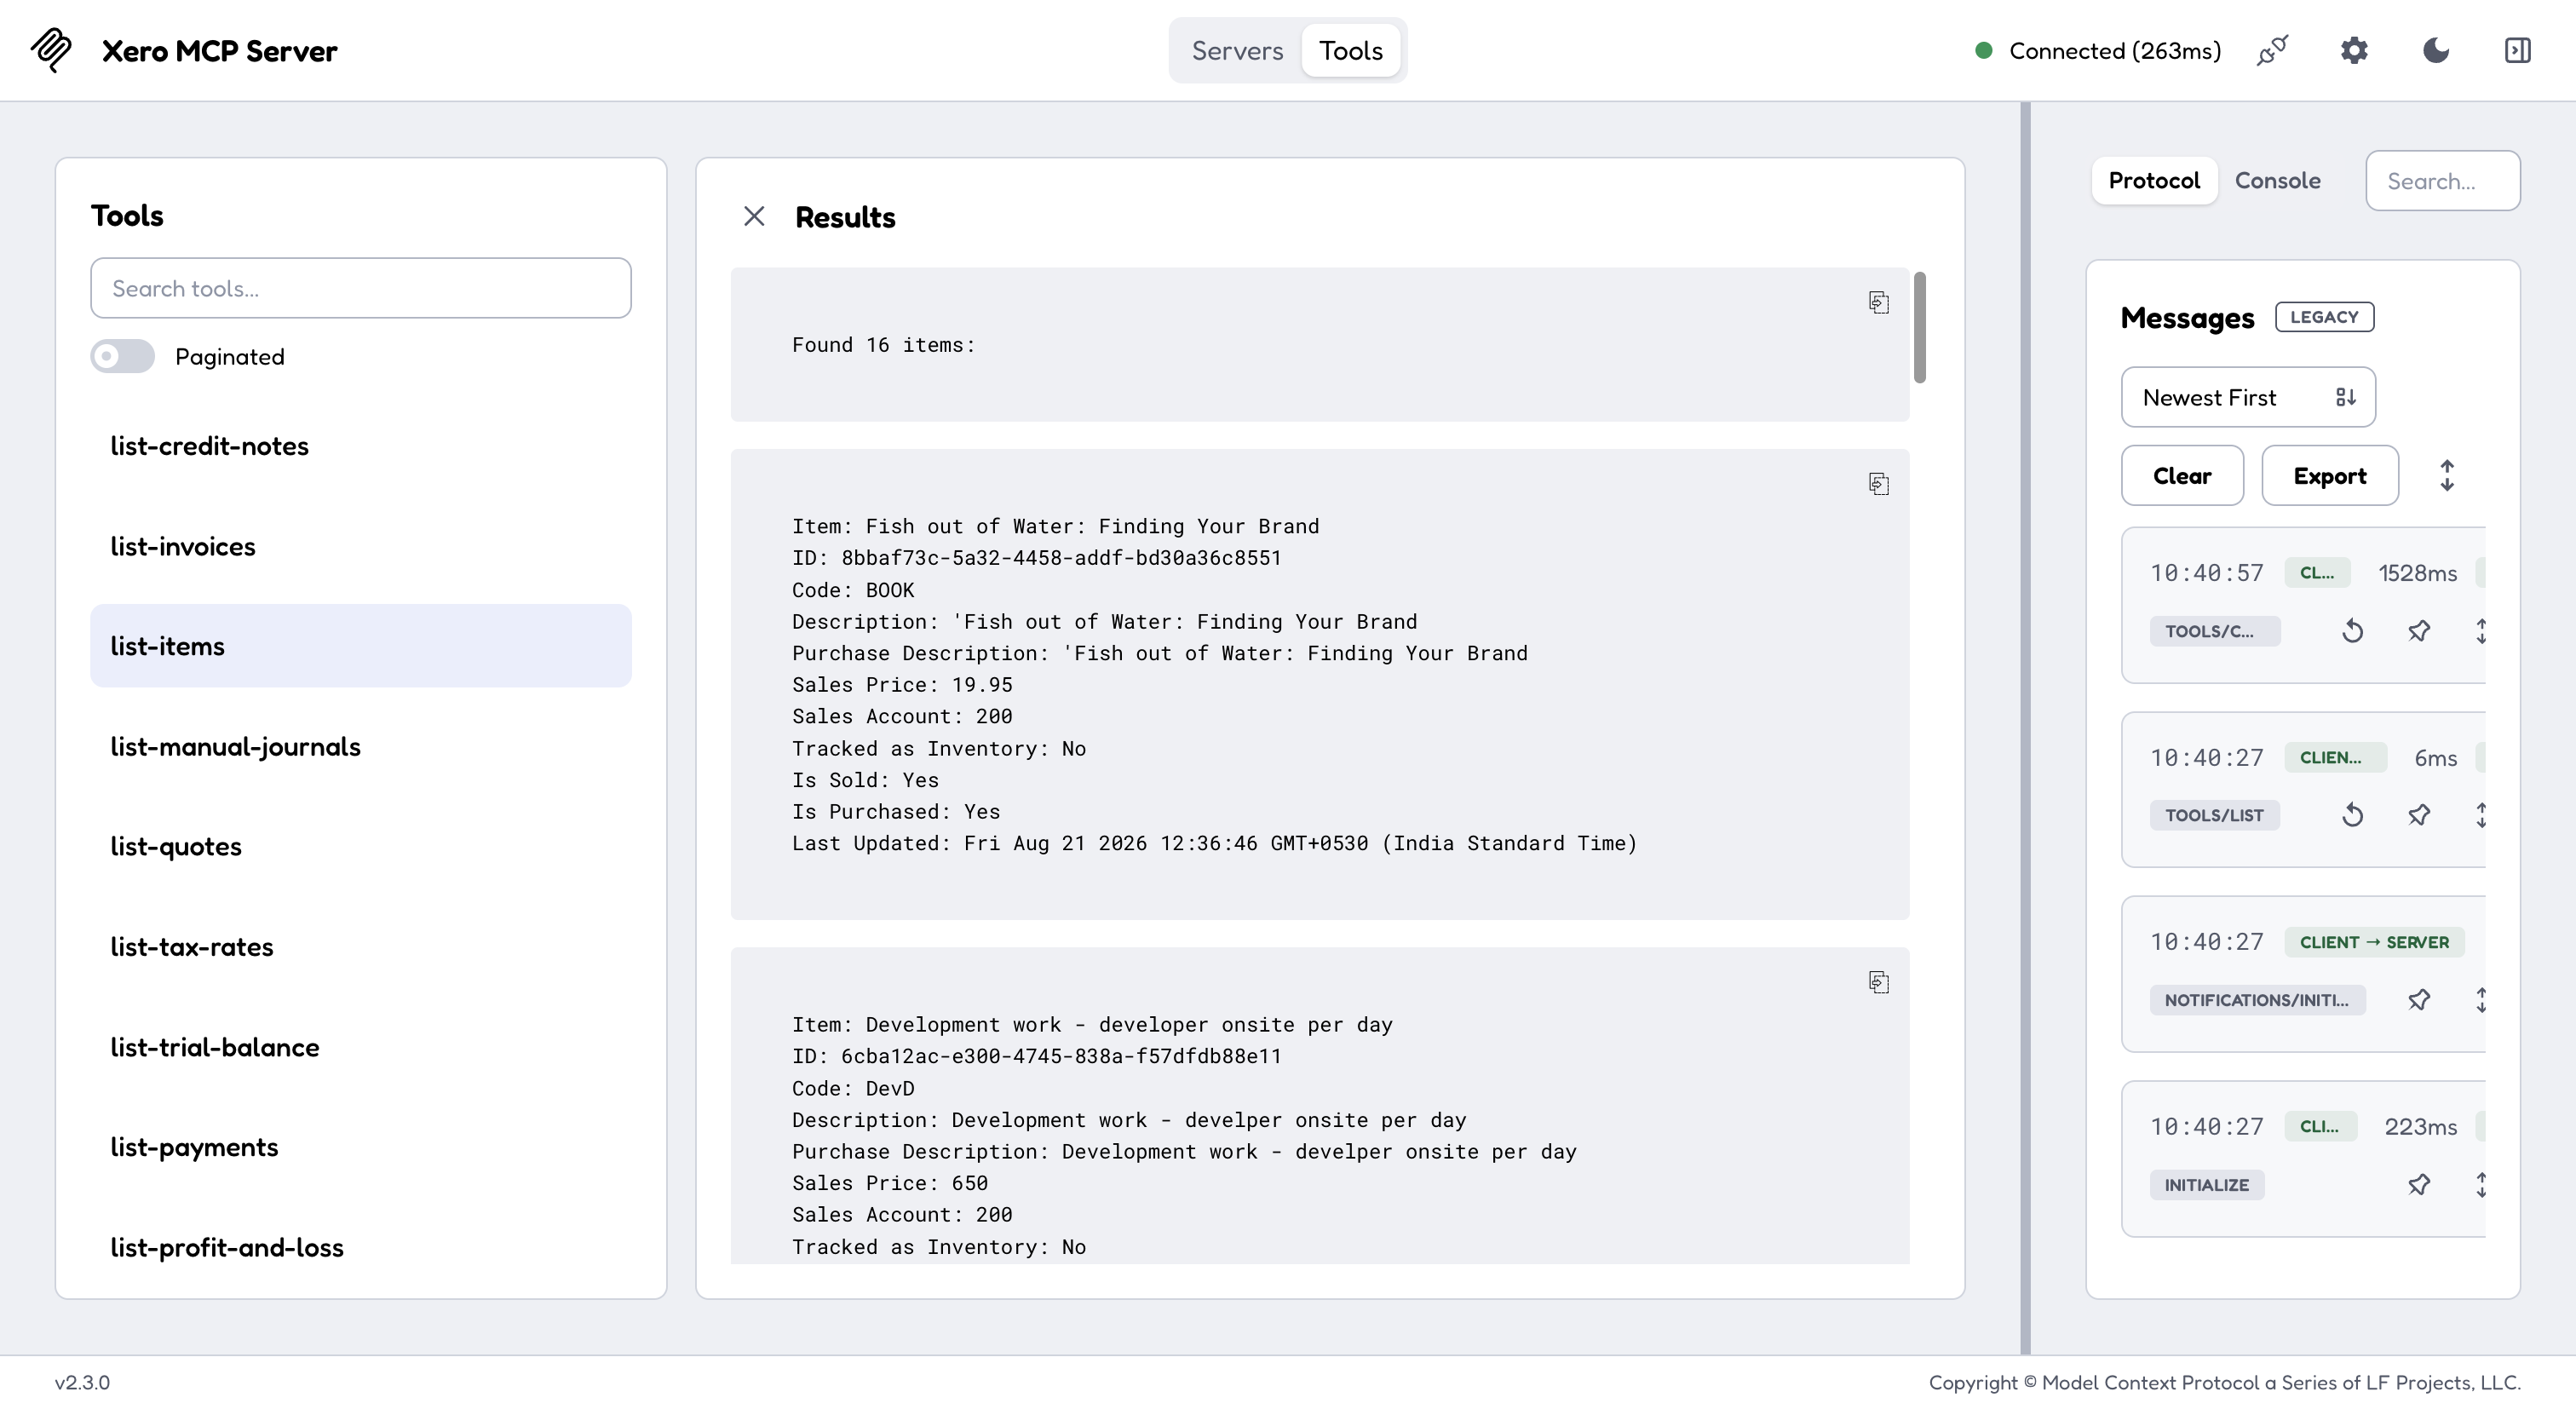Export the messages
Image resolution: width=2576 pixels, height=1409 pixels.
2330,475
